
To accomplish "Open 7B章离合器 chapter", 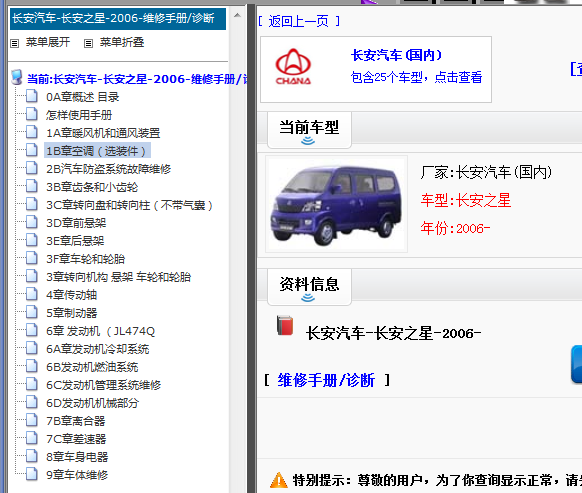I will pos(75,421).
